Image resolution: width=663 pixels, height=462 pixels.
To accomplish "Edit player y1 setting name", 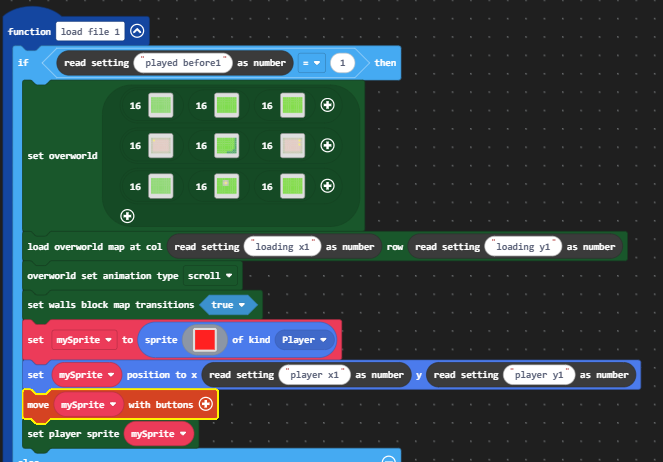I will pos(539,375).
